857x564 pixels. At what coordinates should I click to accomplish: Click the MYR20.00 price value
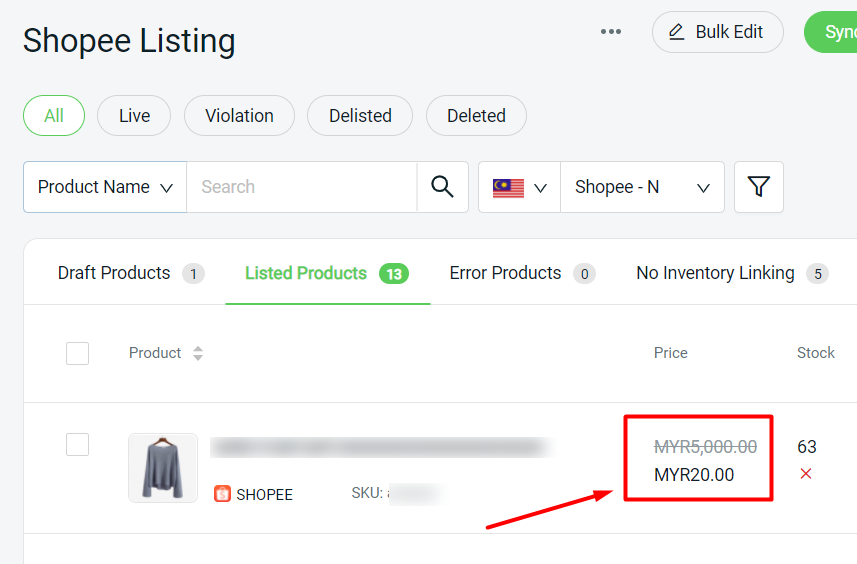coord(694,475)
